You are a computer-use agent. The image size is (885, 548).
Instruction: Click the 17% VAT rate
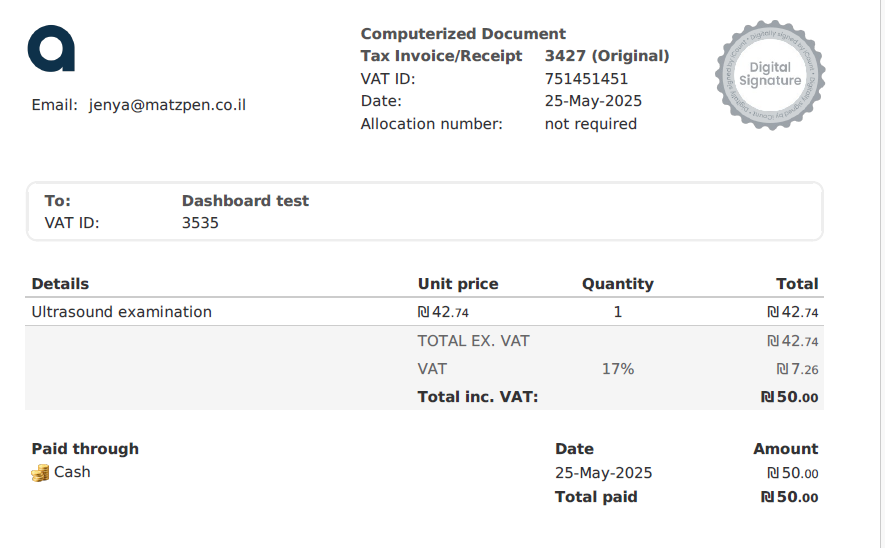point(617,369)
